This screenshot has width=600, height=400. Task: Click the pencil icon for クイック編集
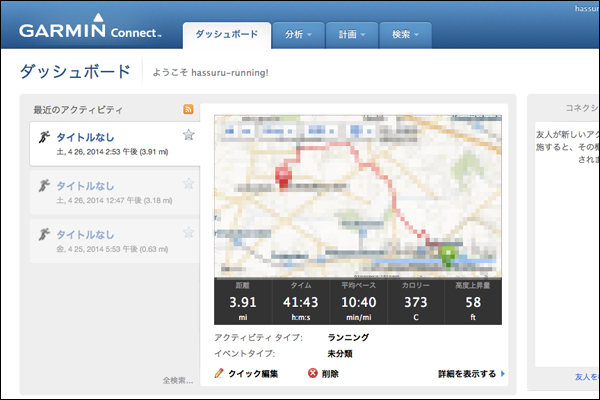point(219,373)
